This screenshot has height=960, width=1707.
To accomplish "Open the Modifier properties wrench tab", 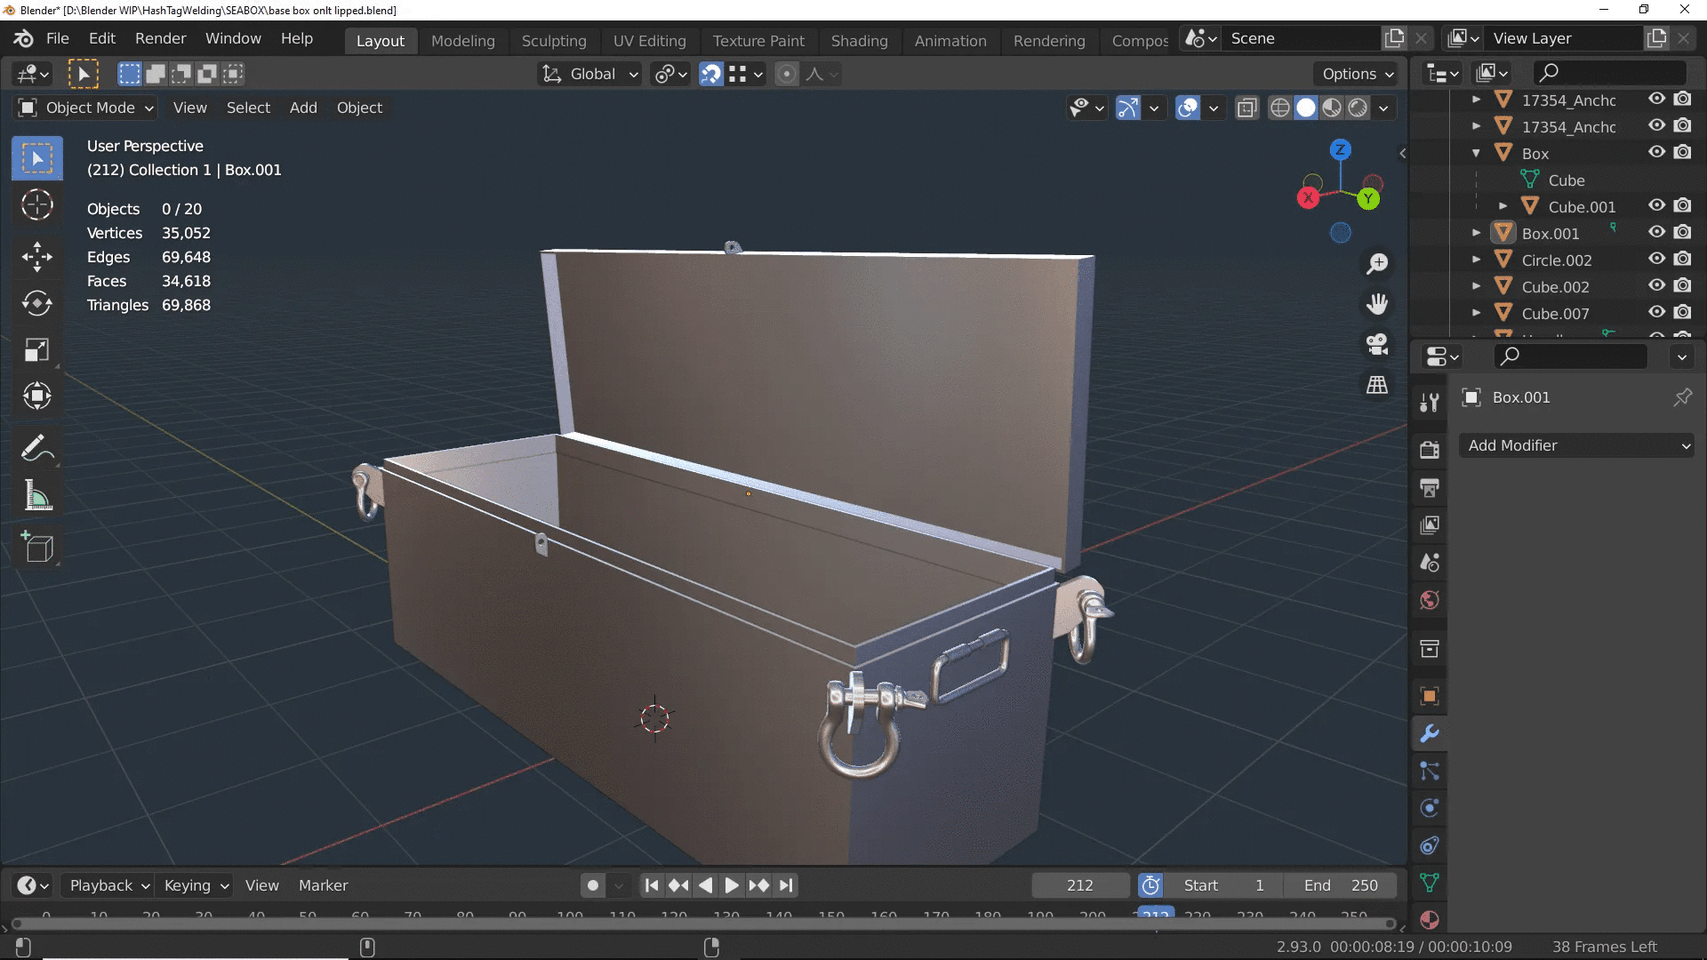I will pyautogui.click(x=1429, y=733).
